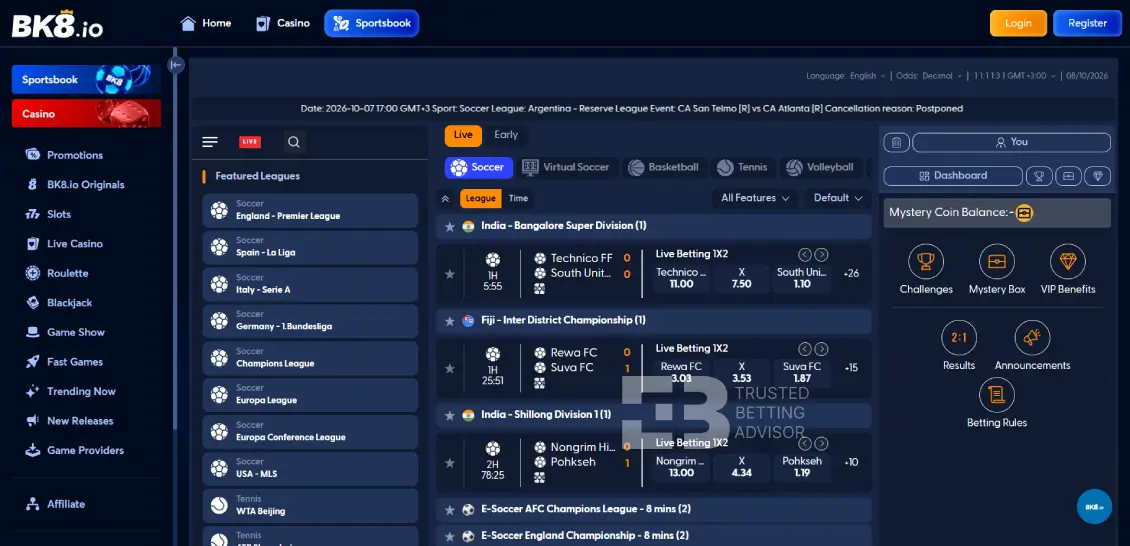Open the Mystery Box icon
Image resolution: width=1130 pixels, height=546 pixels.
997,261
